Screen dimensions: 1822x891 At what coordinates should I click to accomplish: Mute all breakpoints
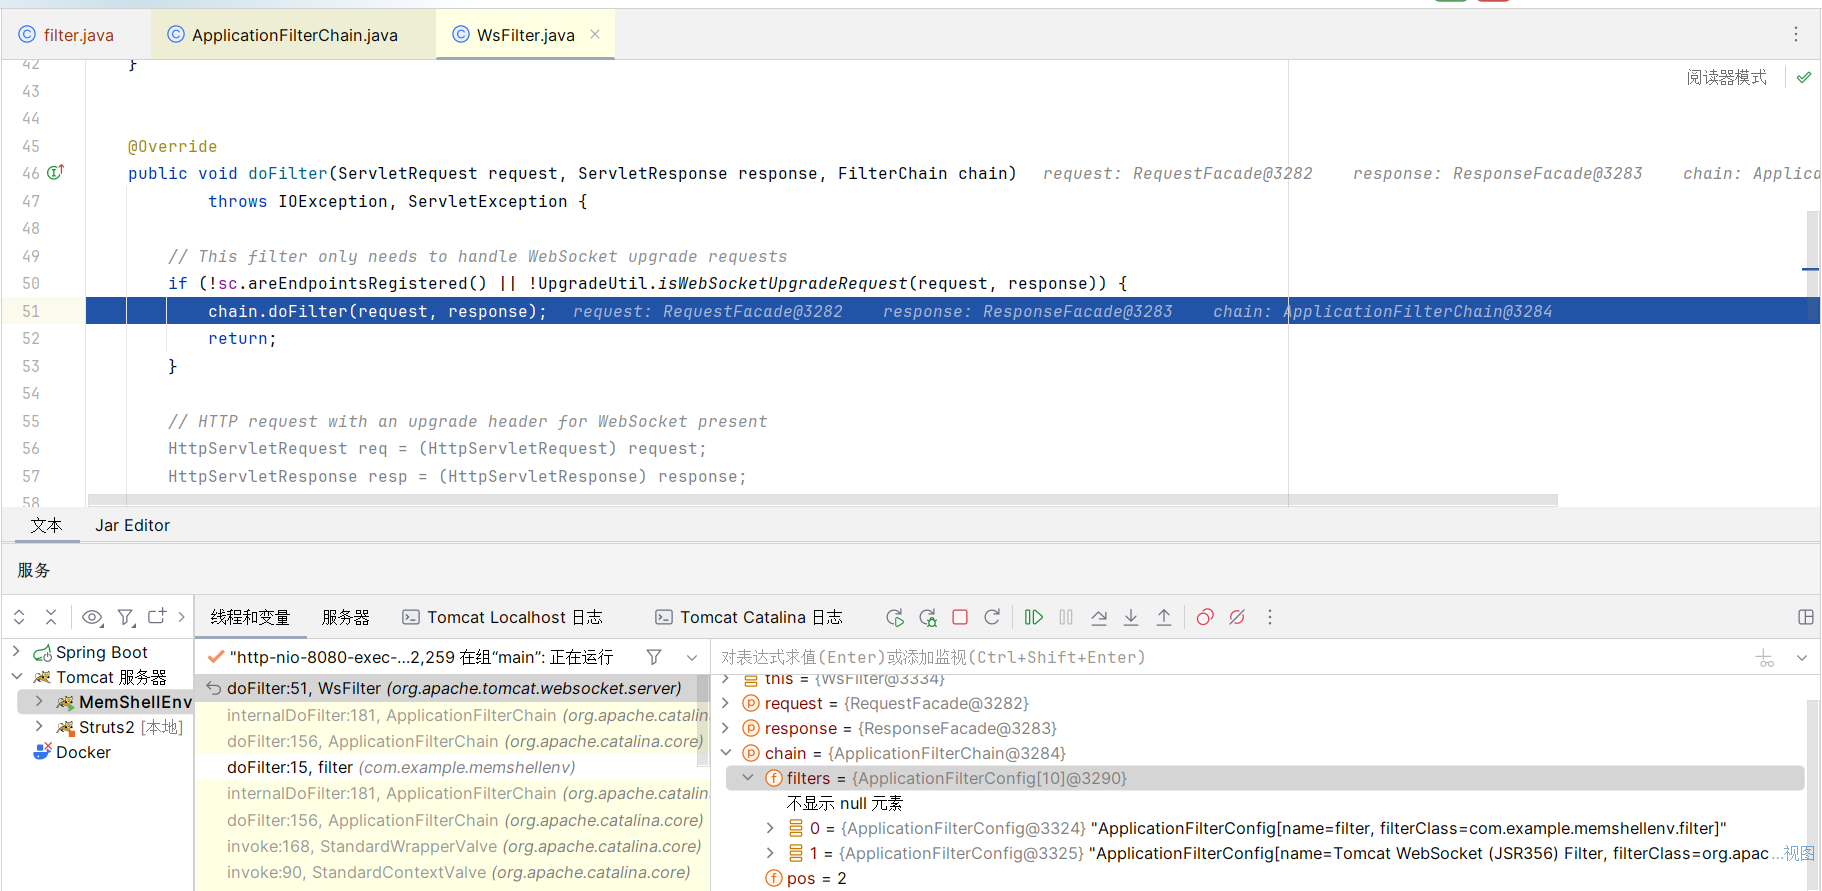point(1237,617)
